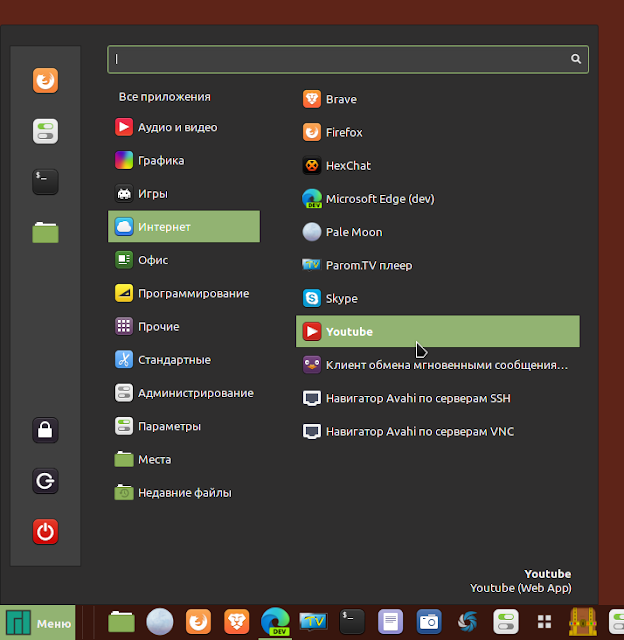Select the Игры category
This screenshot has height=640, width=624.
tap(184, 193)
